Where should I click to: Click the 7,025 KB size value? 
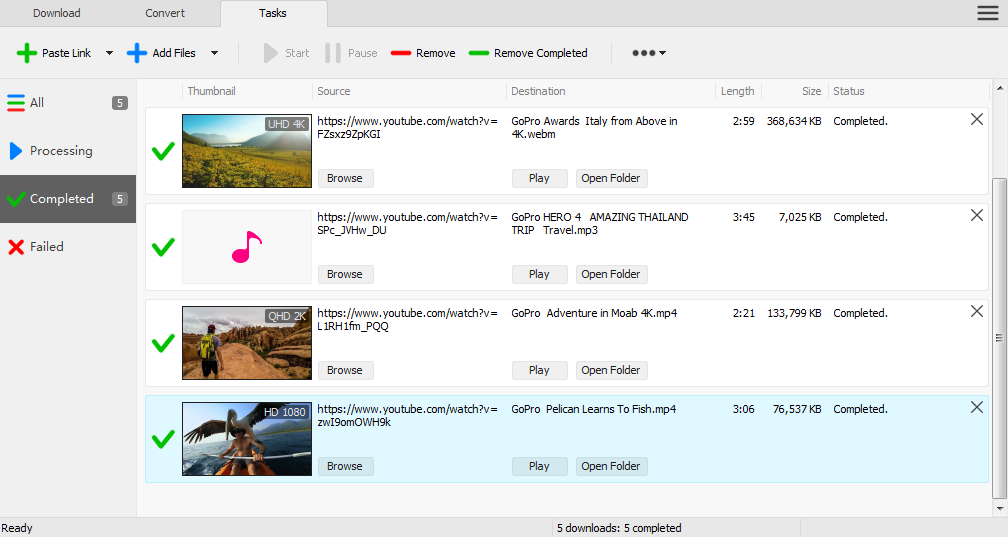(x=800, y=217)
